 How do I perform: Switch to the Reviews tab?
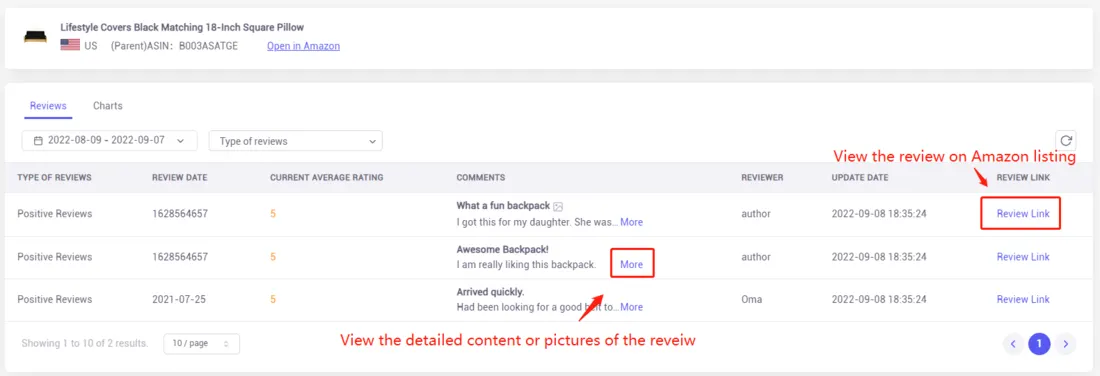point(48,106)
